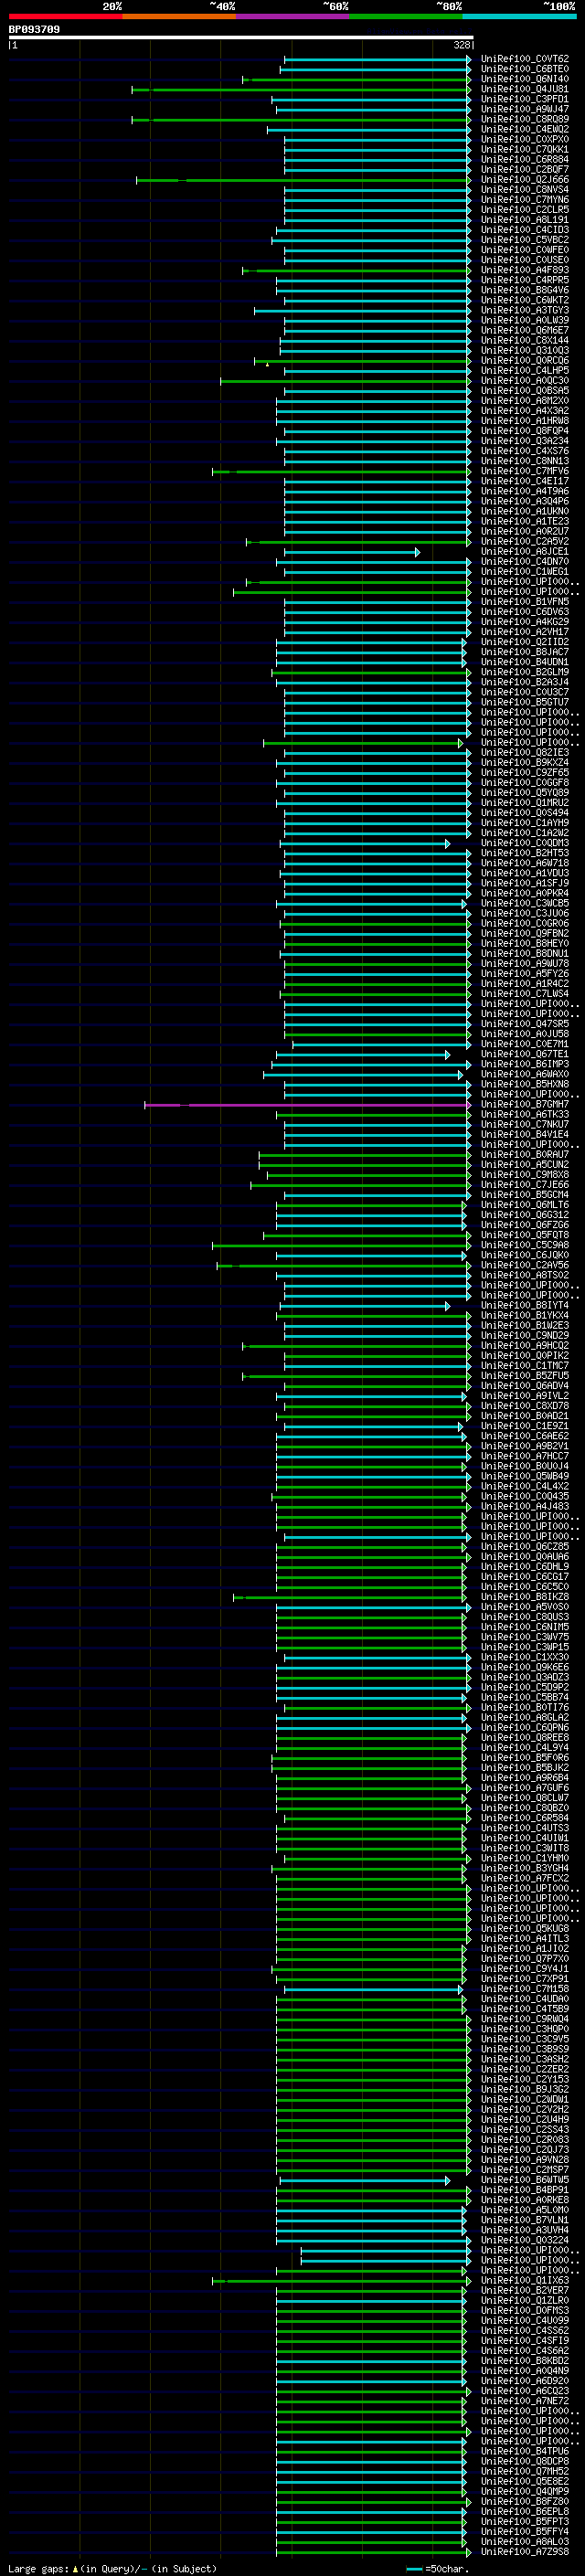Click label UniRef100_C2AV56
Image resolution: width=585 pixels, height=2576 pixels.
(x=525, y=1265)
